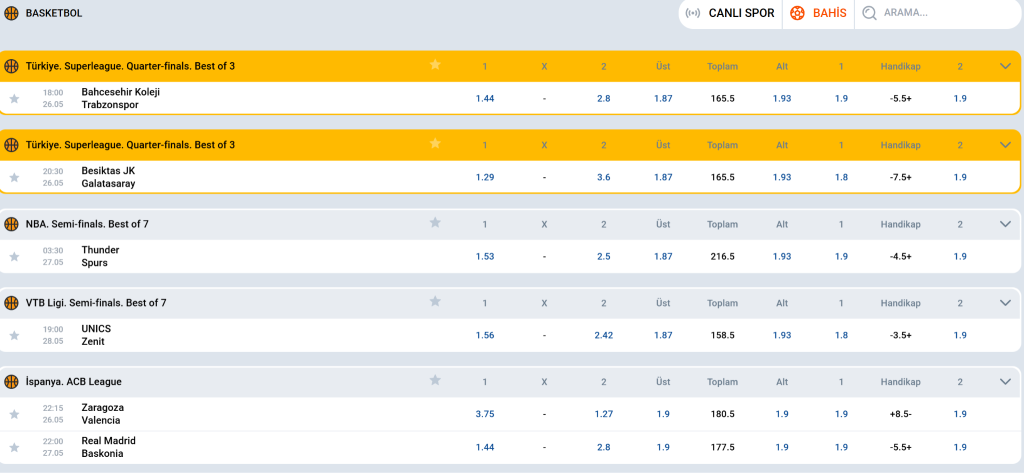Click total 177.5 in Real Madrid row
This screenshot has width=1024, height=473.
(x=722, y=448)
